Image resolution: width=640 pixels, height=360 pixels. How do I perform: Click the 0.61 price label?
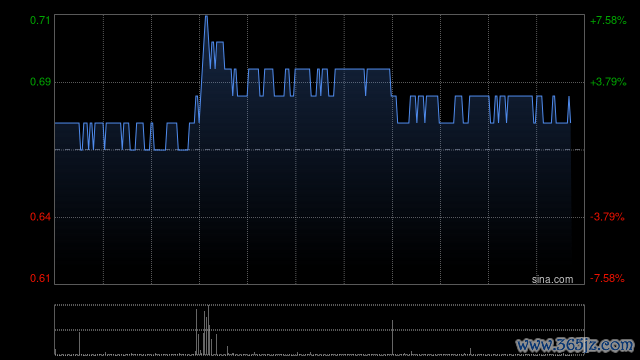point(40,278)
